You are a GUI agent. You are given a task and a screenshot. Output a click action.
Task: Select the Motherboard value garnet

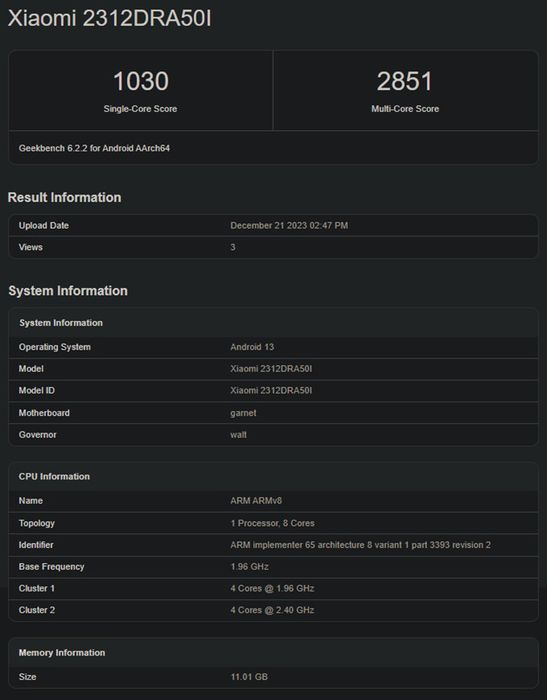pos(243,413)
